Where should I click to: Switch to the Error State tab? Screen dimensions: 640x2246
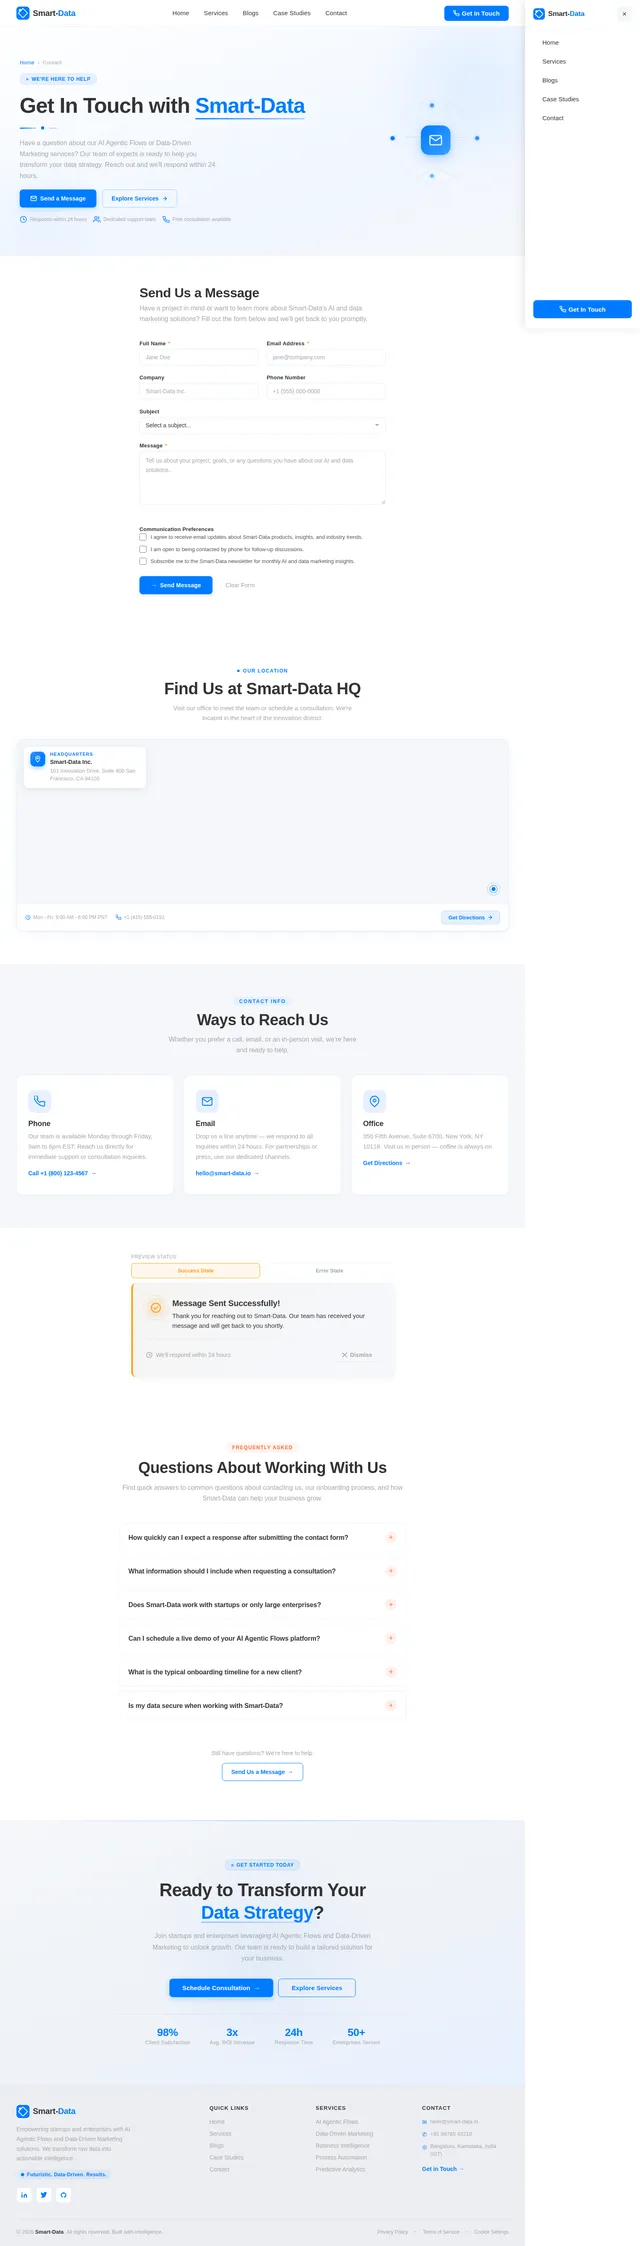point(329,1270)
